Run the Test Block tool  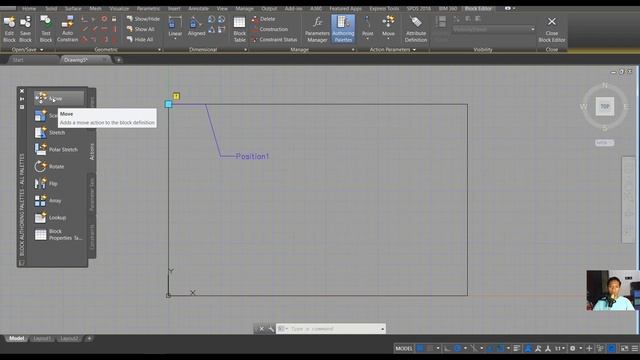(x=46, y=29)
